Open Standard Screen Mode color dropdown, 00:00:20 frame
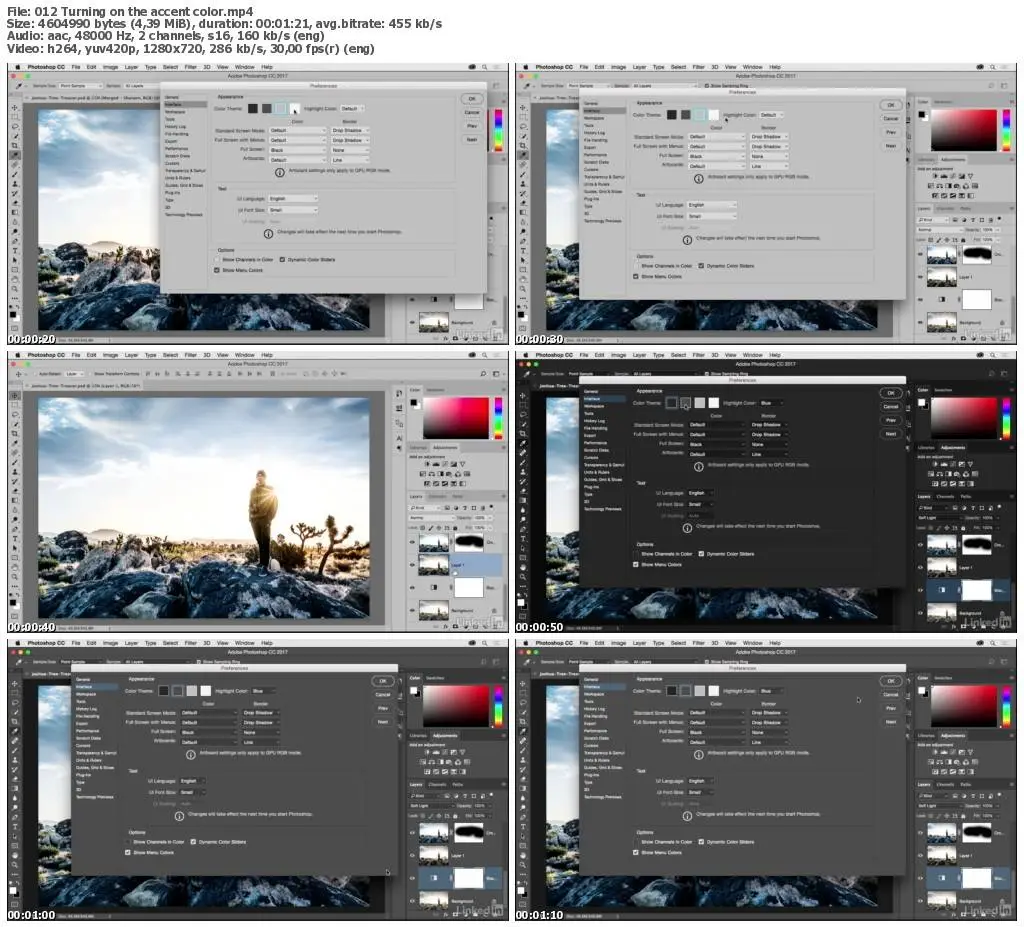 pos(297,131)
